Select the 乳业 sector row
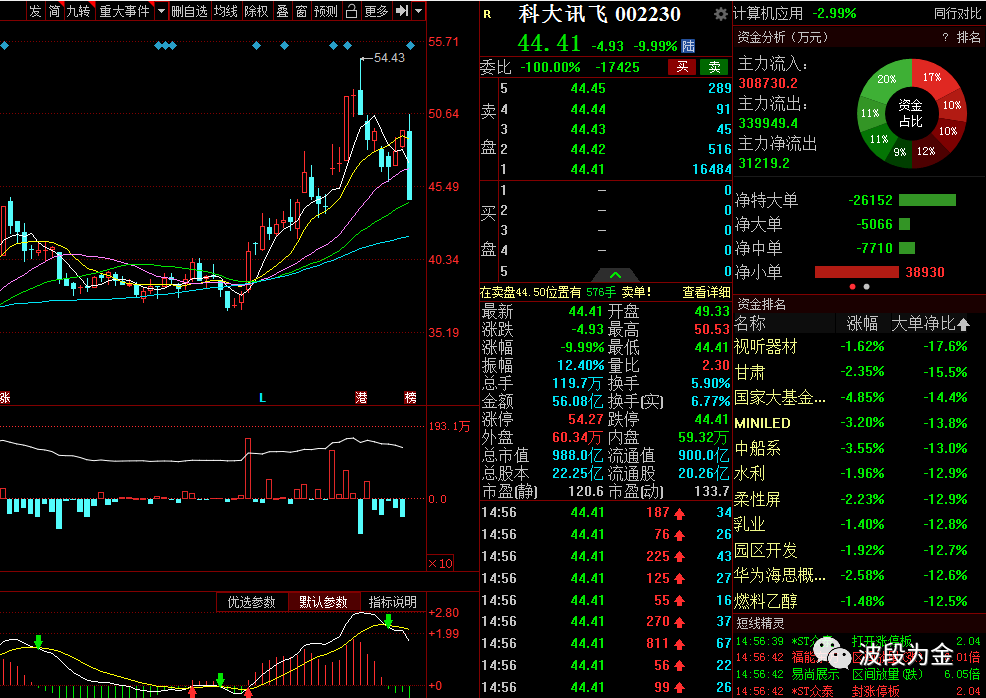The height and width of the screenshot is (698, 986). [859, 524]
